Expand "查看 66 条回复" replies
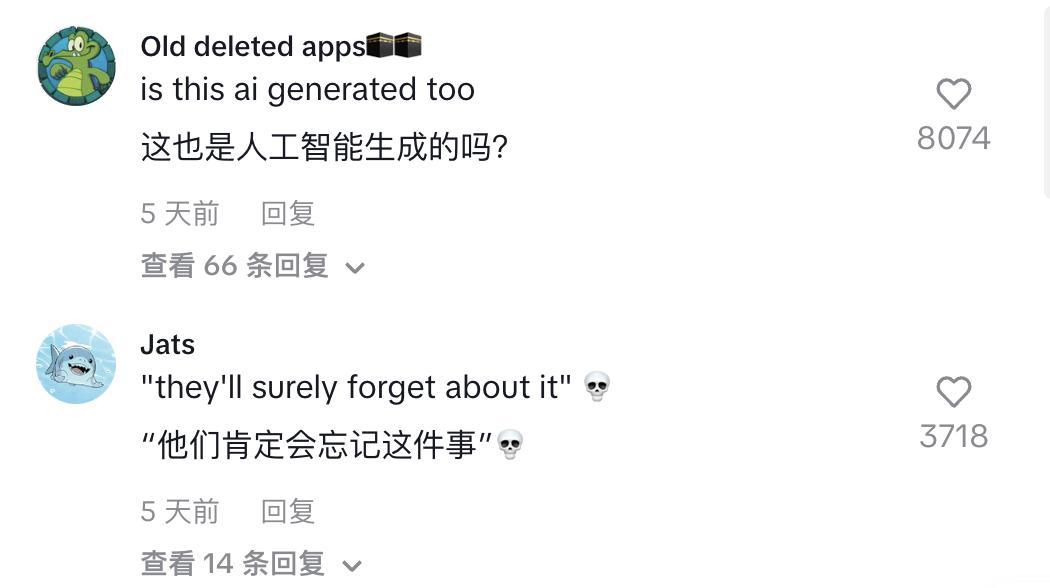This screenshot has width=1050, height=588. 235,266
